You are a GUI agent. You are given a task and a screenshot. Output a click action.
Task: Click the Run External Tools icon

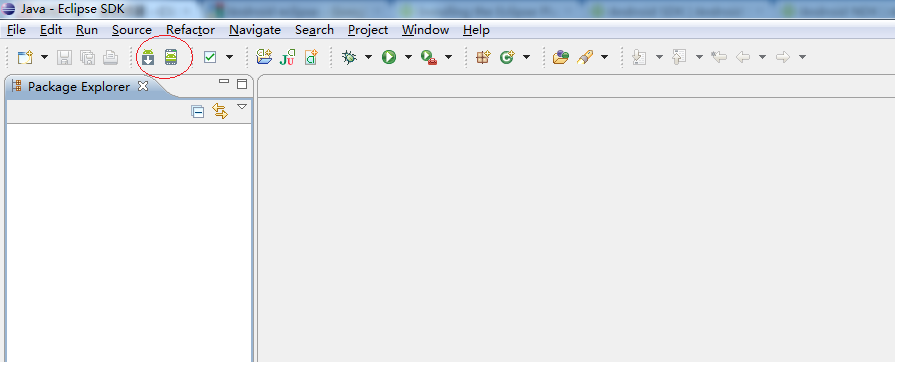[428, 57]
